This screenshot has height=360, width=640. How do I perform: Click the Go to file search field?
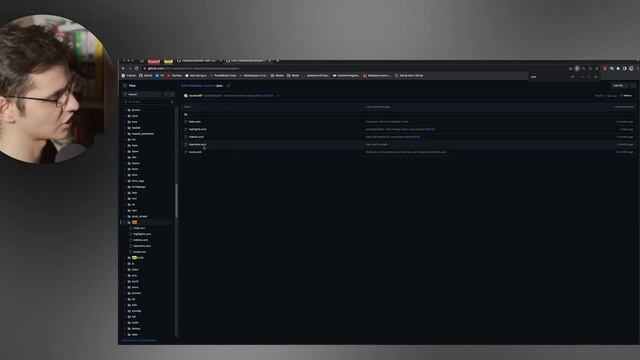[x=149, y=102]
